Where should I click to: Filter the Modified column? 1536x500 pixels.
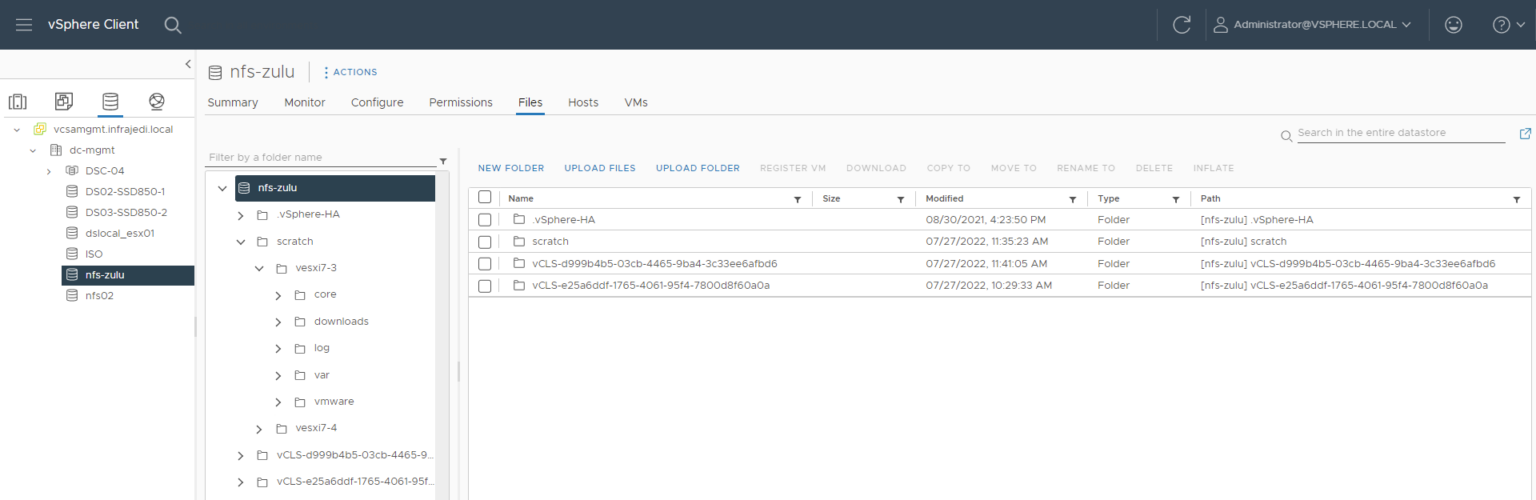tap(1072, 199)
